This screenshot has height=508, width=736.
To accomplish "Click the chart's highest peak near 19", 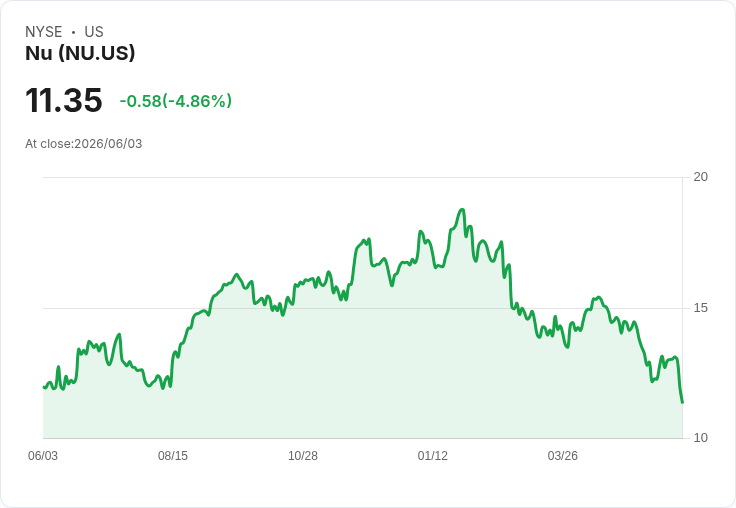I will (x=462, y=209).
